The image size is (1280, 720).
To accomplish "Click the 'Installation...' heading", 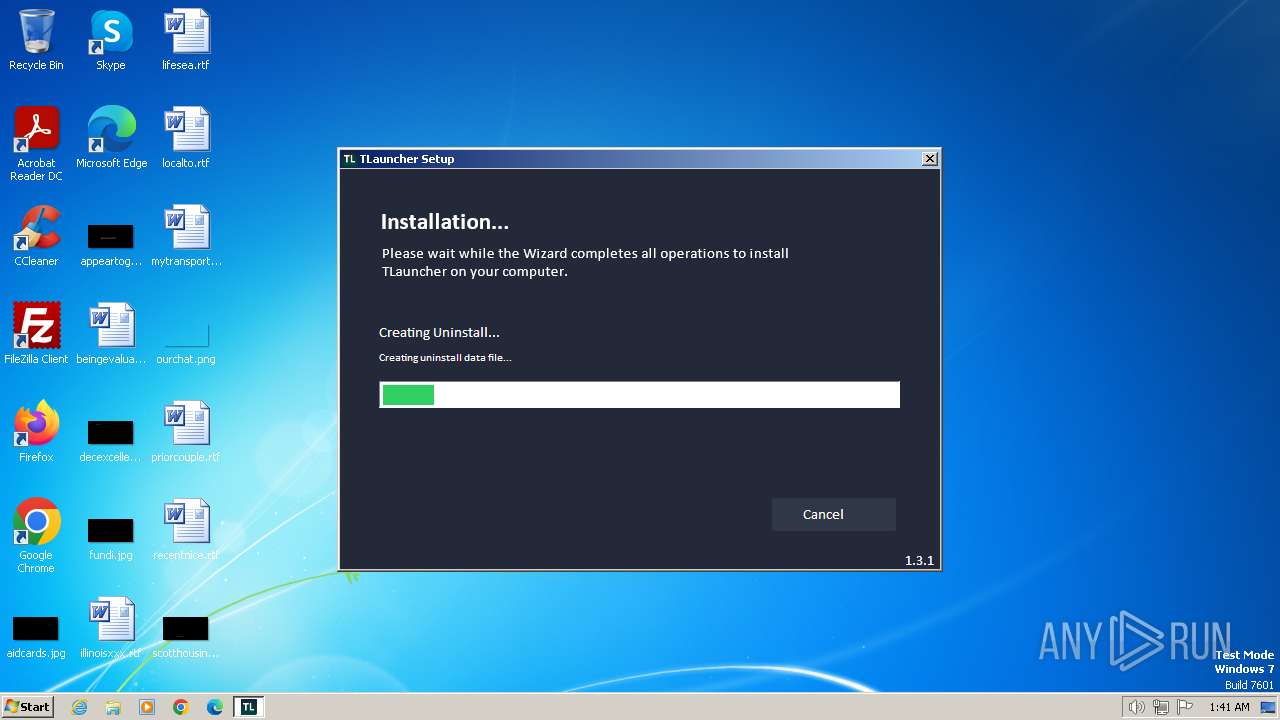I will pos(445,222).
